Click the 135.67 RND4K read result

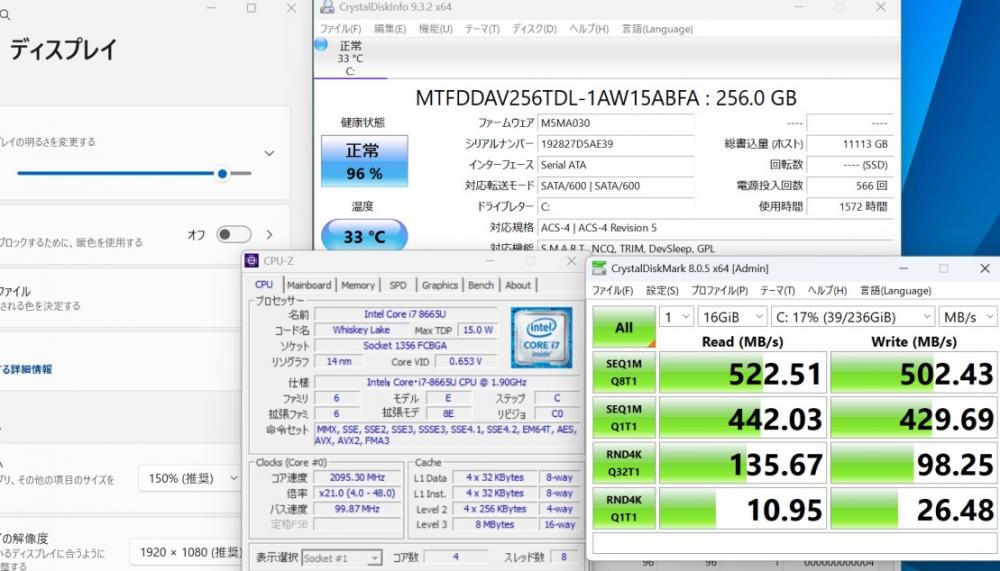pos(742,463)
